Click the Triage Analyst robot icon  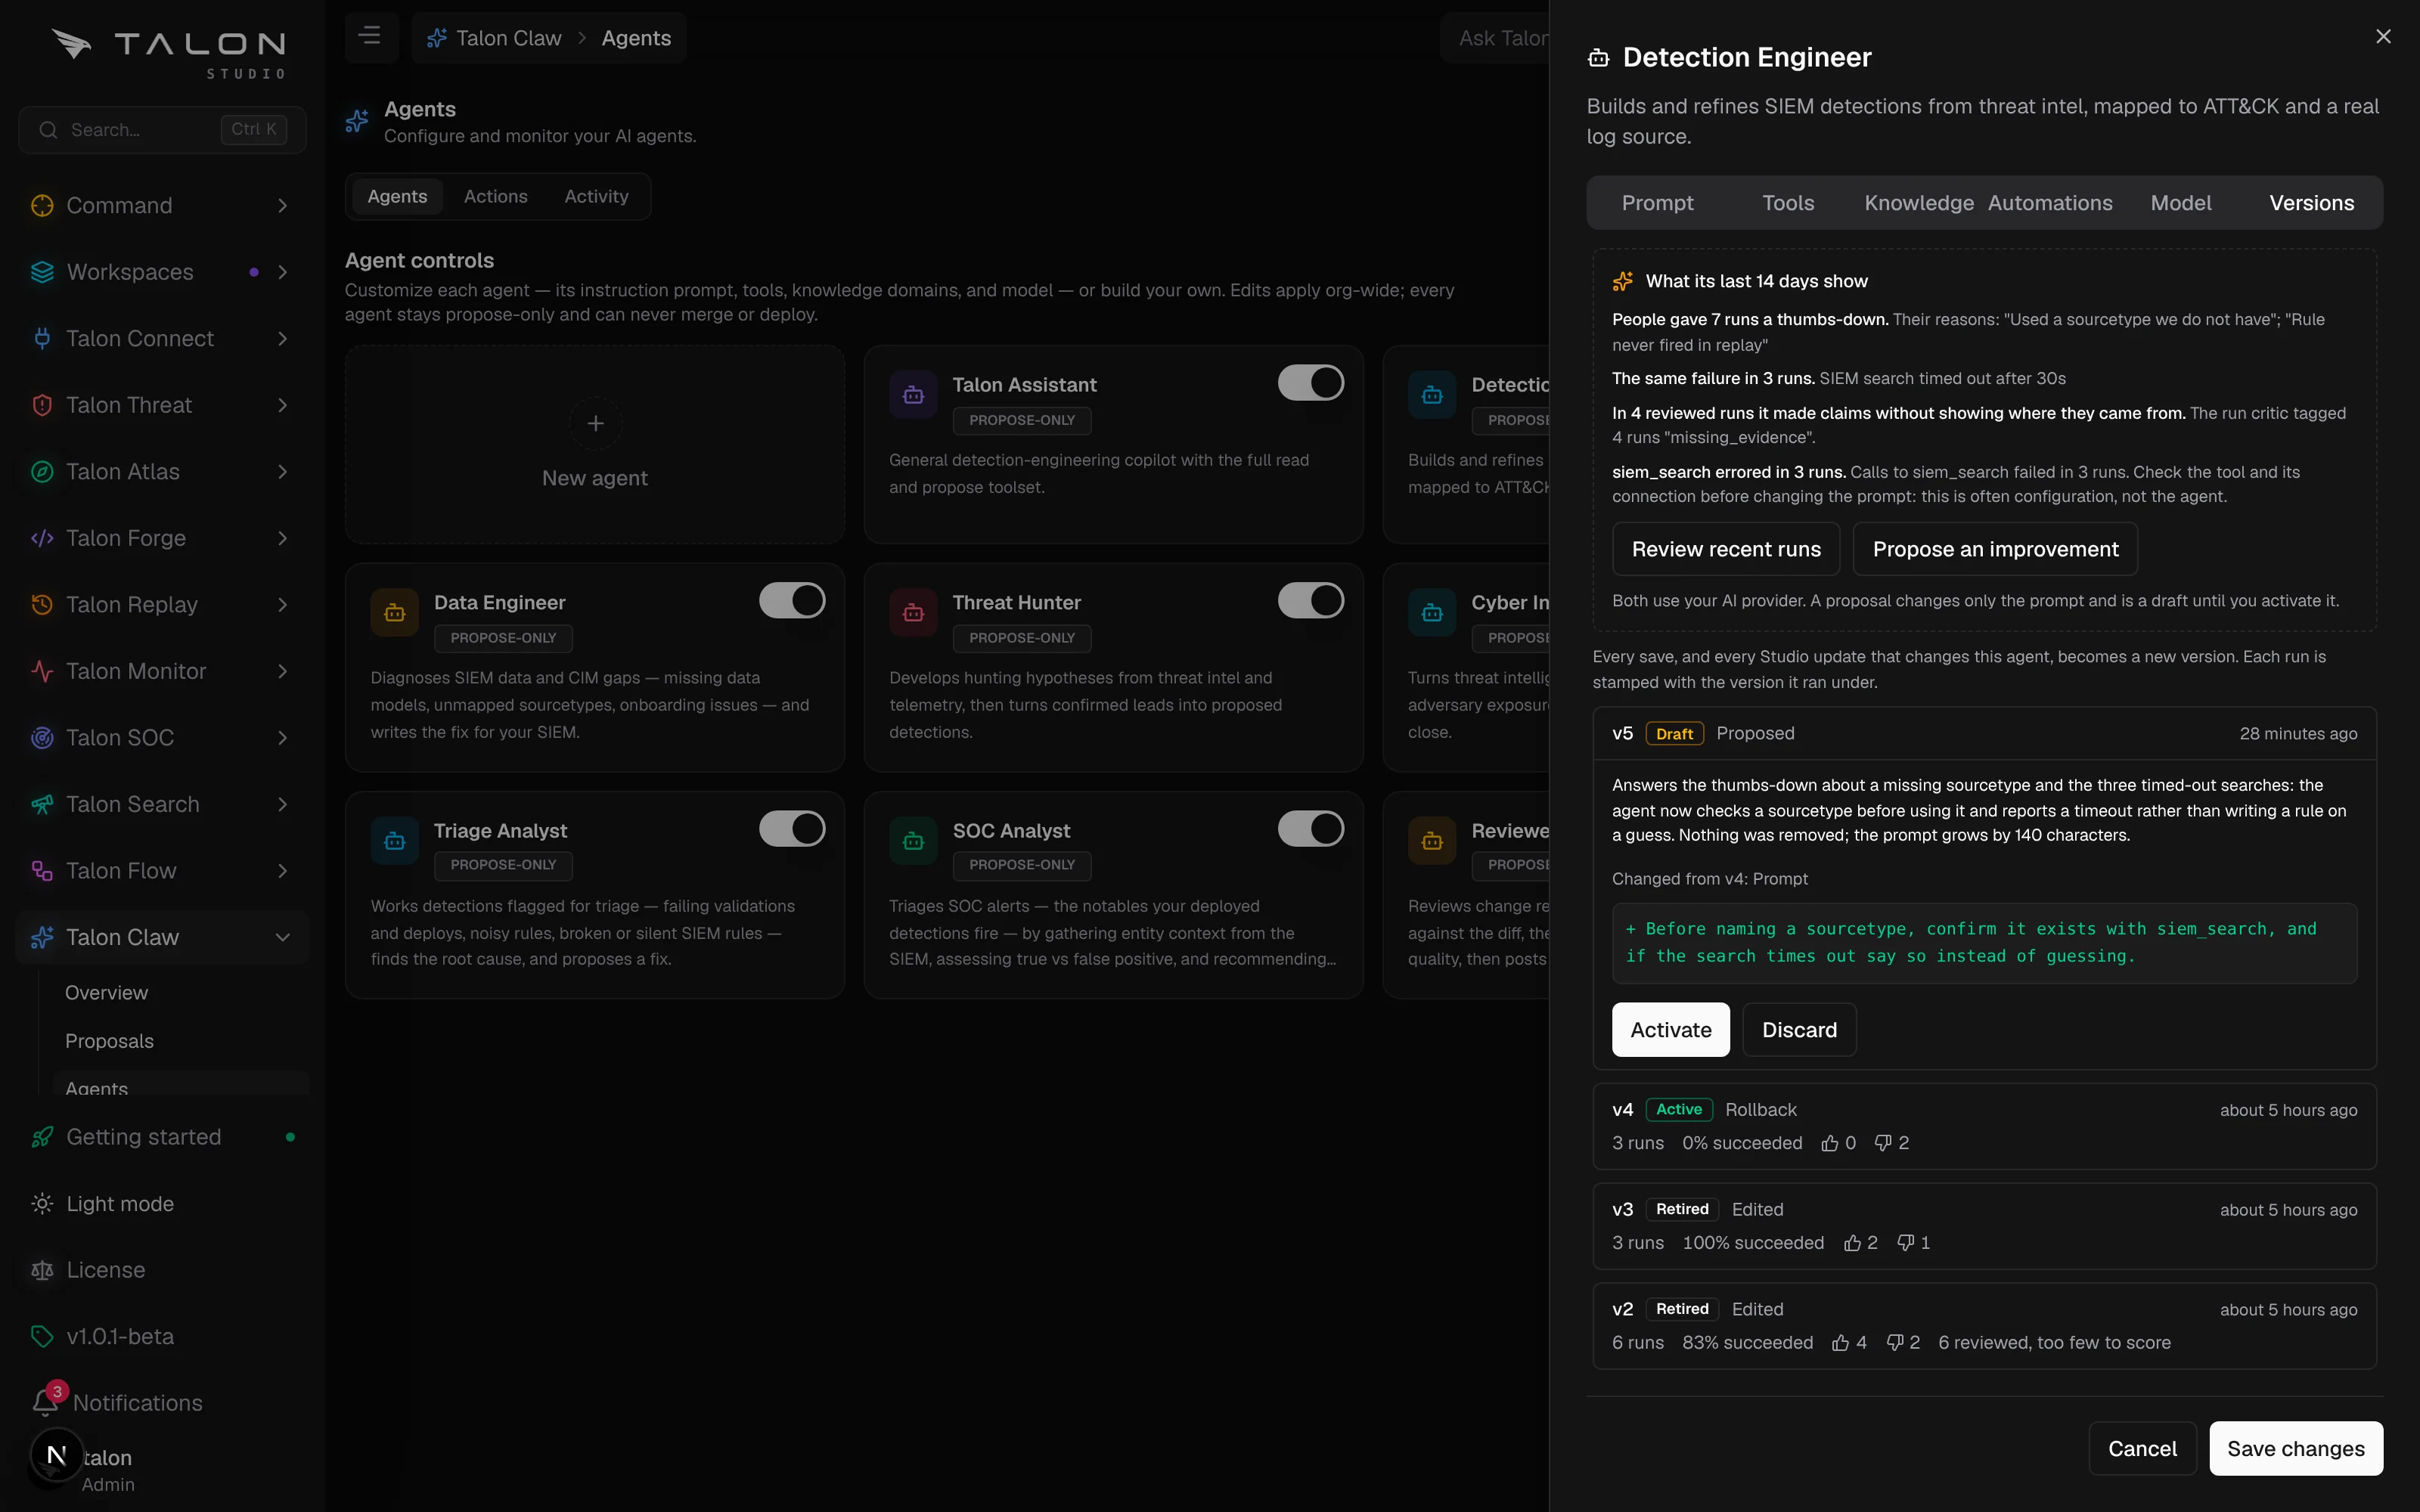395,840
